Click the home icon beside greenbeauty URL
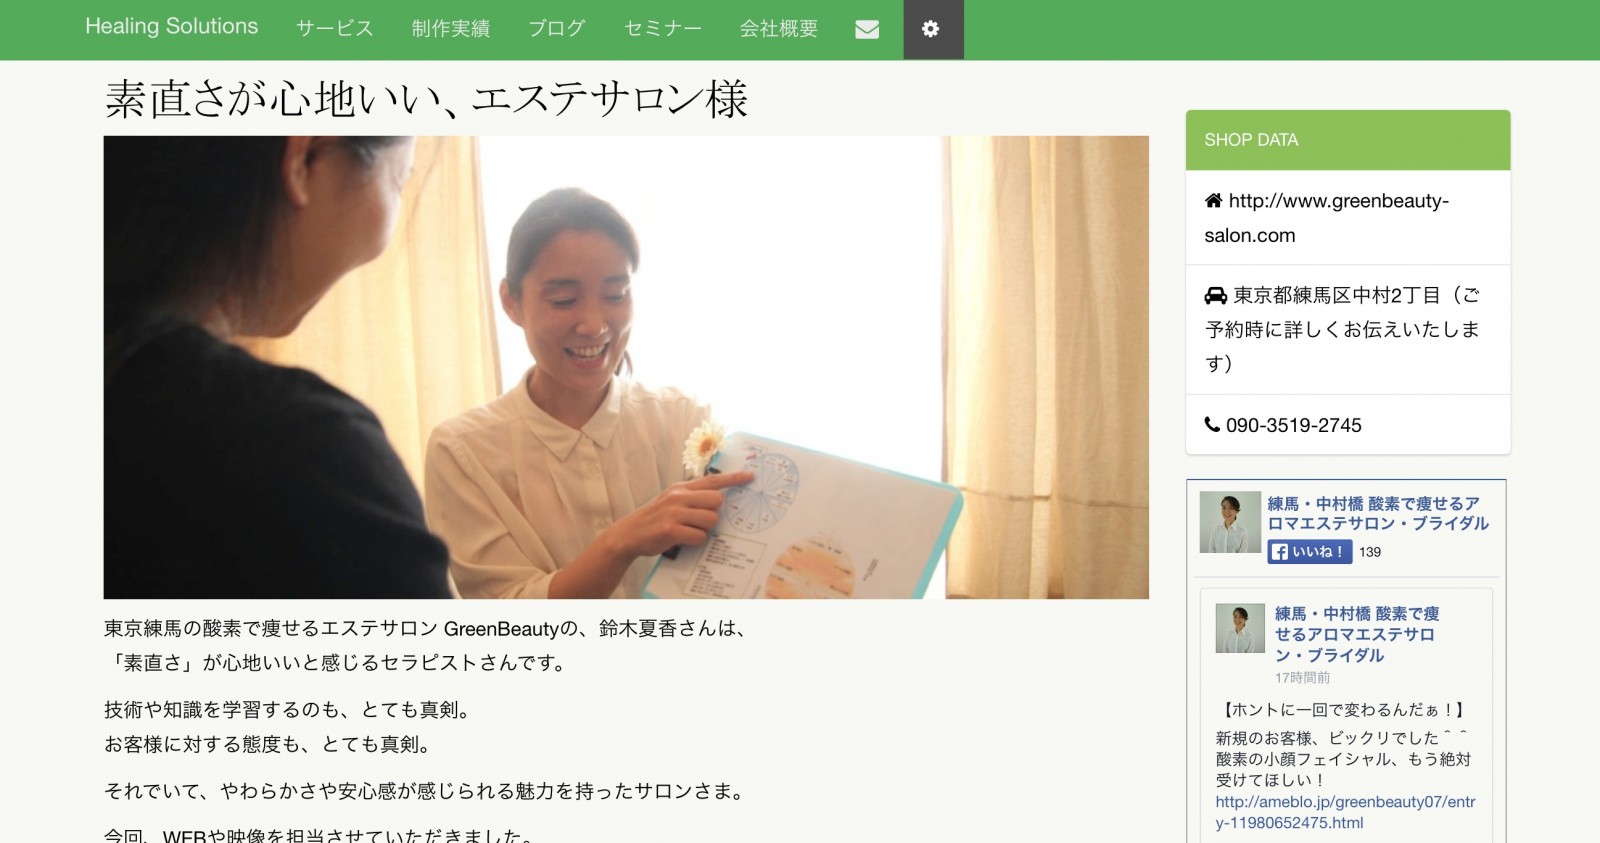This screenshot has height=843, width=1600. click(x=1213, y=200)
